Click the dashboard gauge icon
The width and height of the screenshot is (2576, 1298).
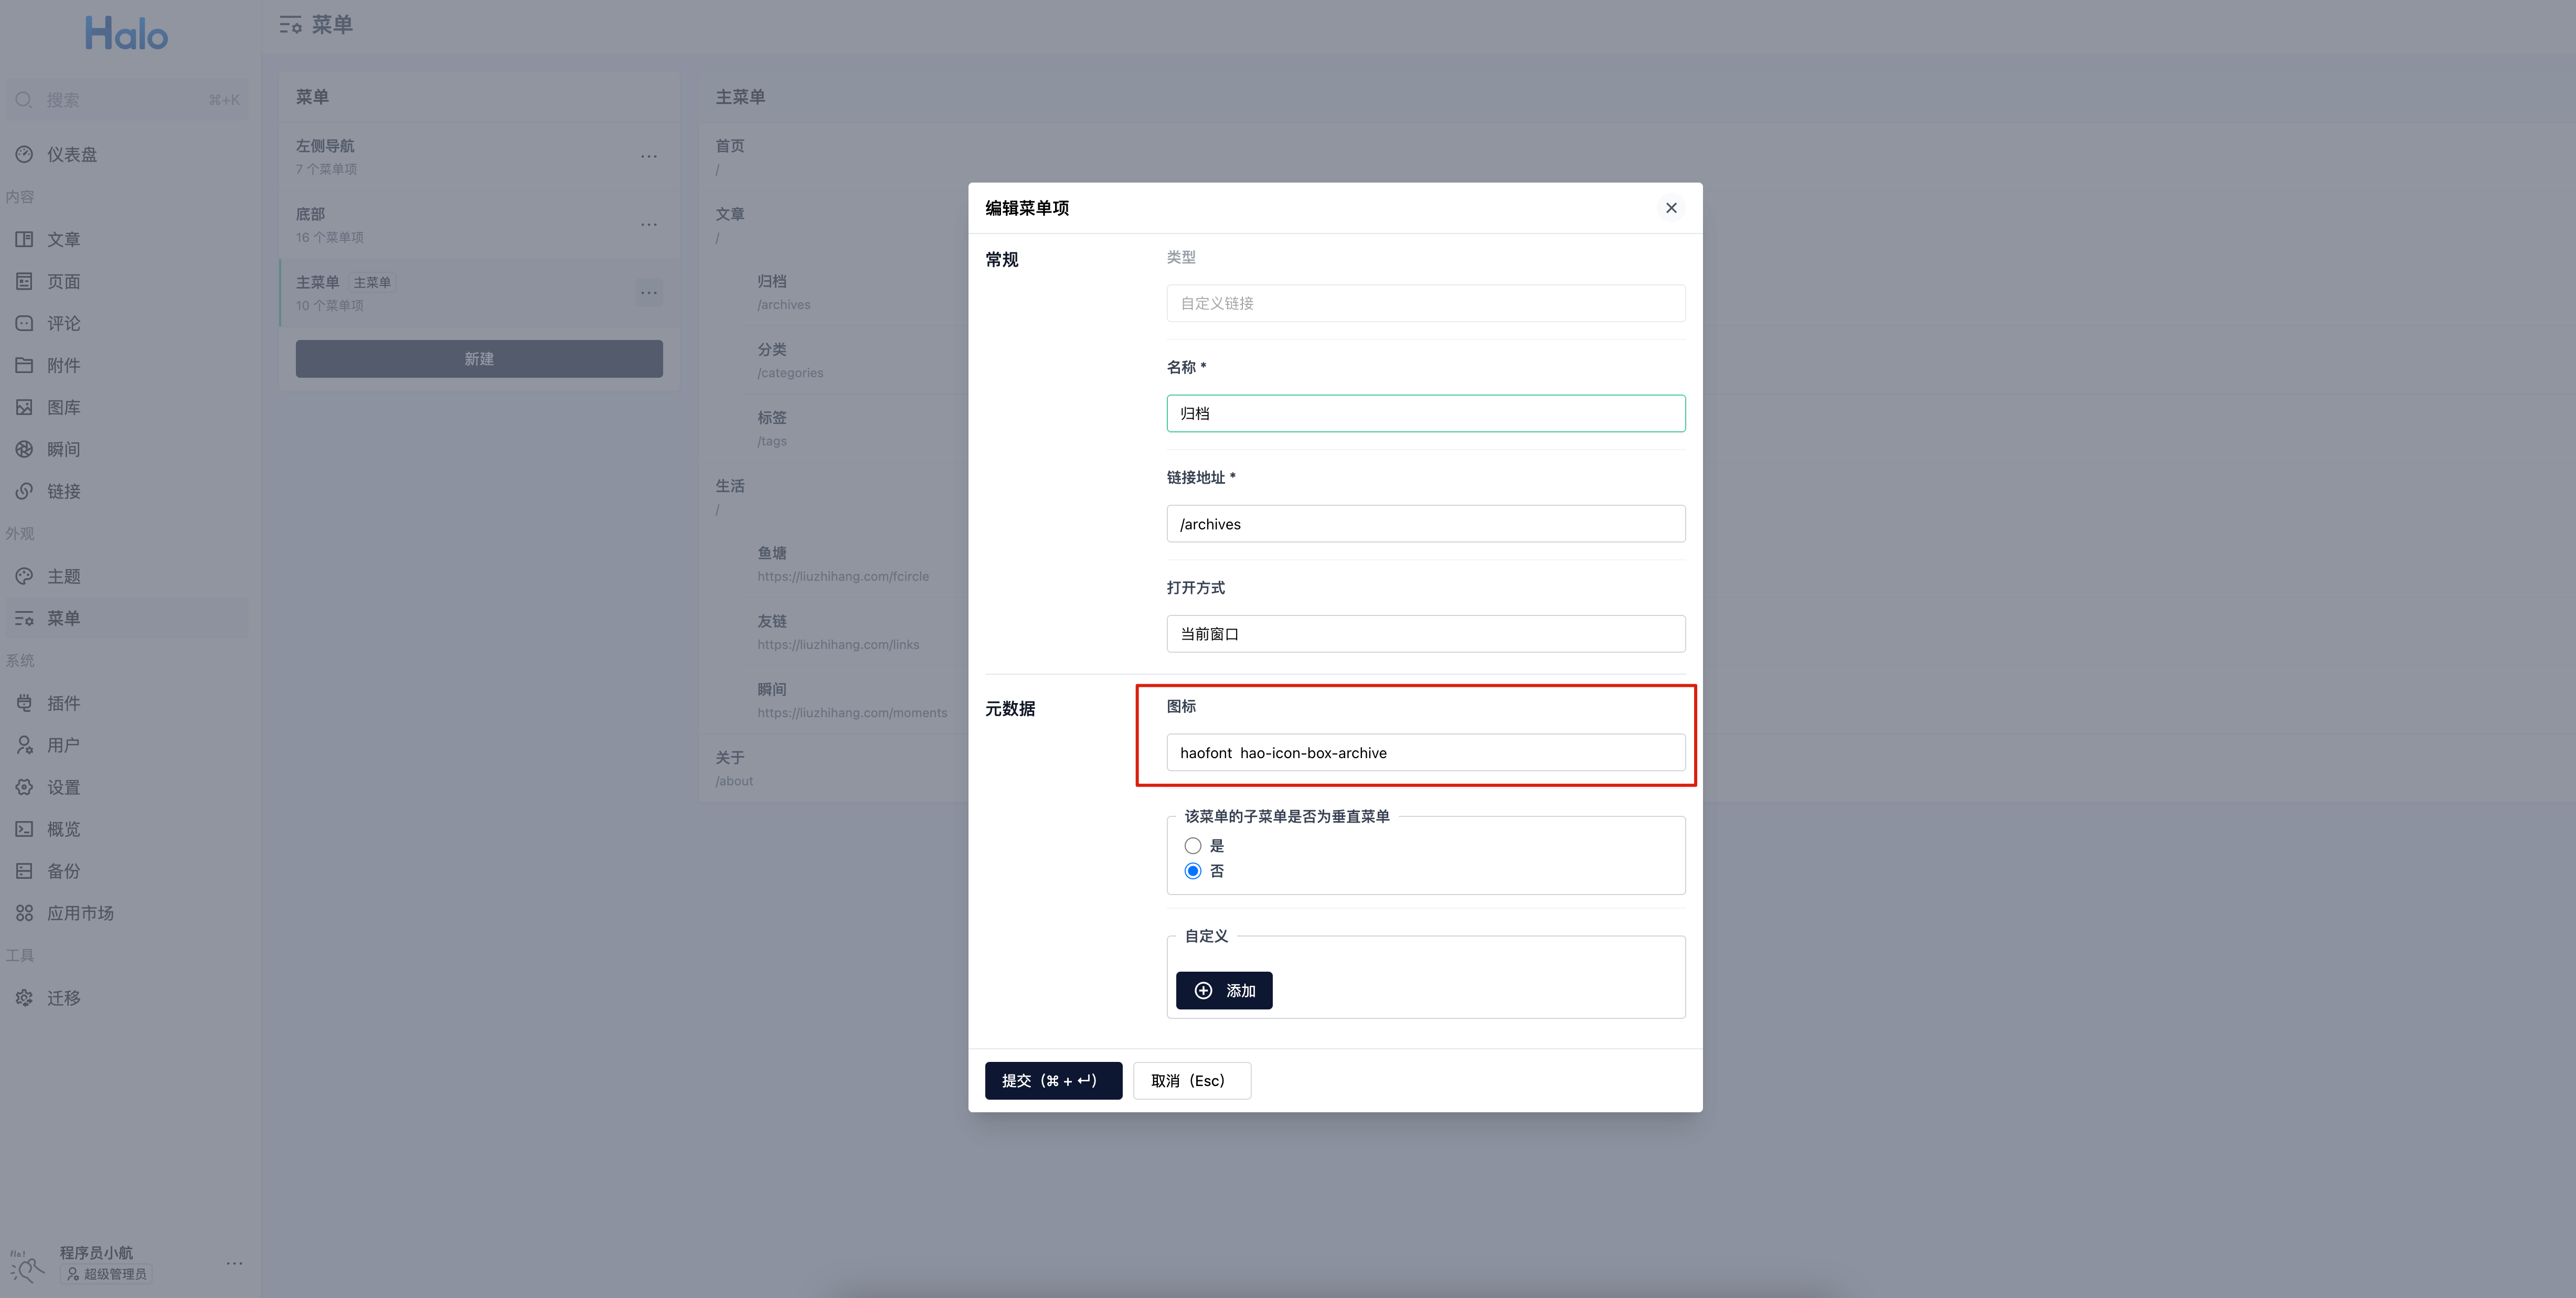tap(24, 154)
